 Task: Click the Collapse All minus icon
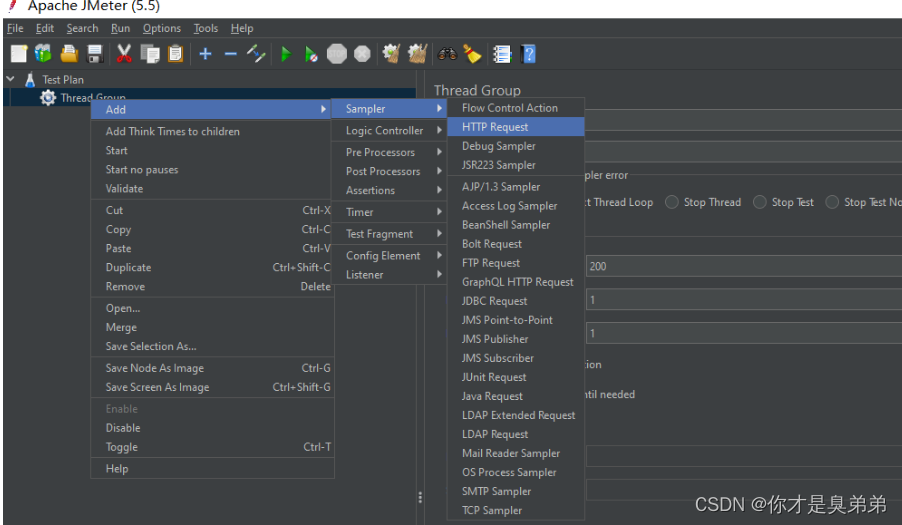pos(231,53)
